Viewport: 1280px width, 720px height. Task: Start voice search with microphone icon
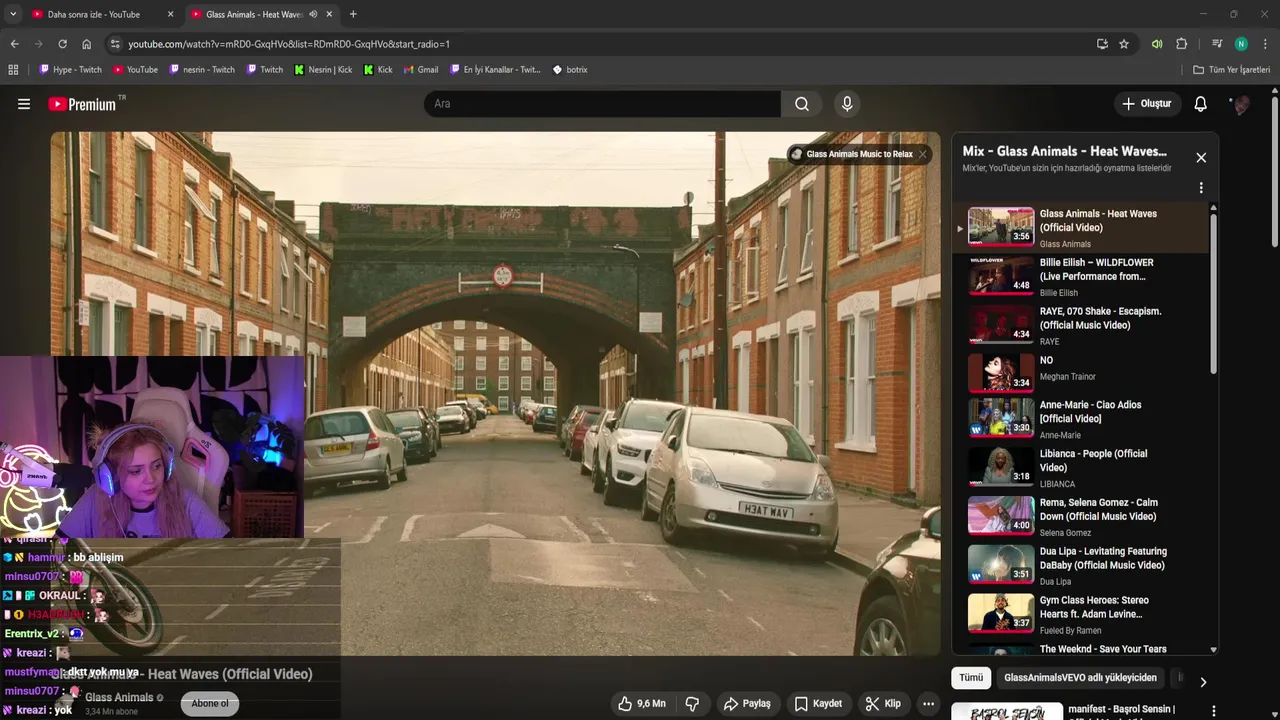pyautogui.click(x=847, y=104)
